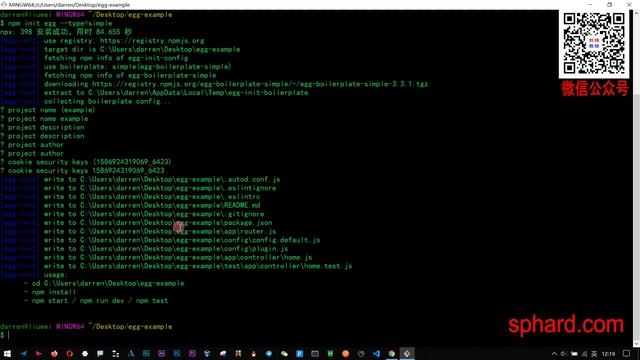Open the blue paper-plane app in taskbar
Image resolution: width=640 pixels, height=360 pixels.
click(x=23, y=353)
